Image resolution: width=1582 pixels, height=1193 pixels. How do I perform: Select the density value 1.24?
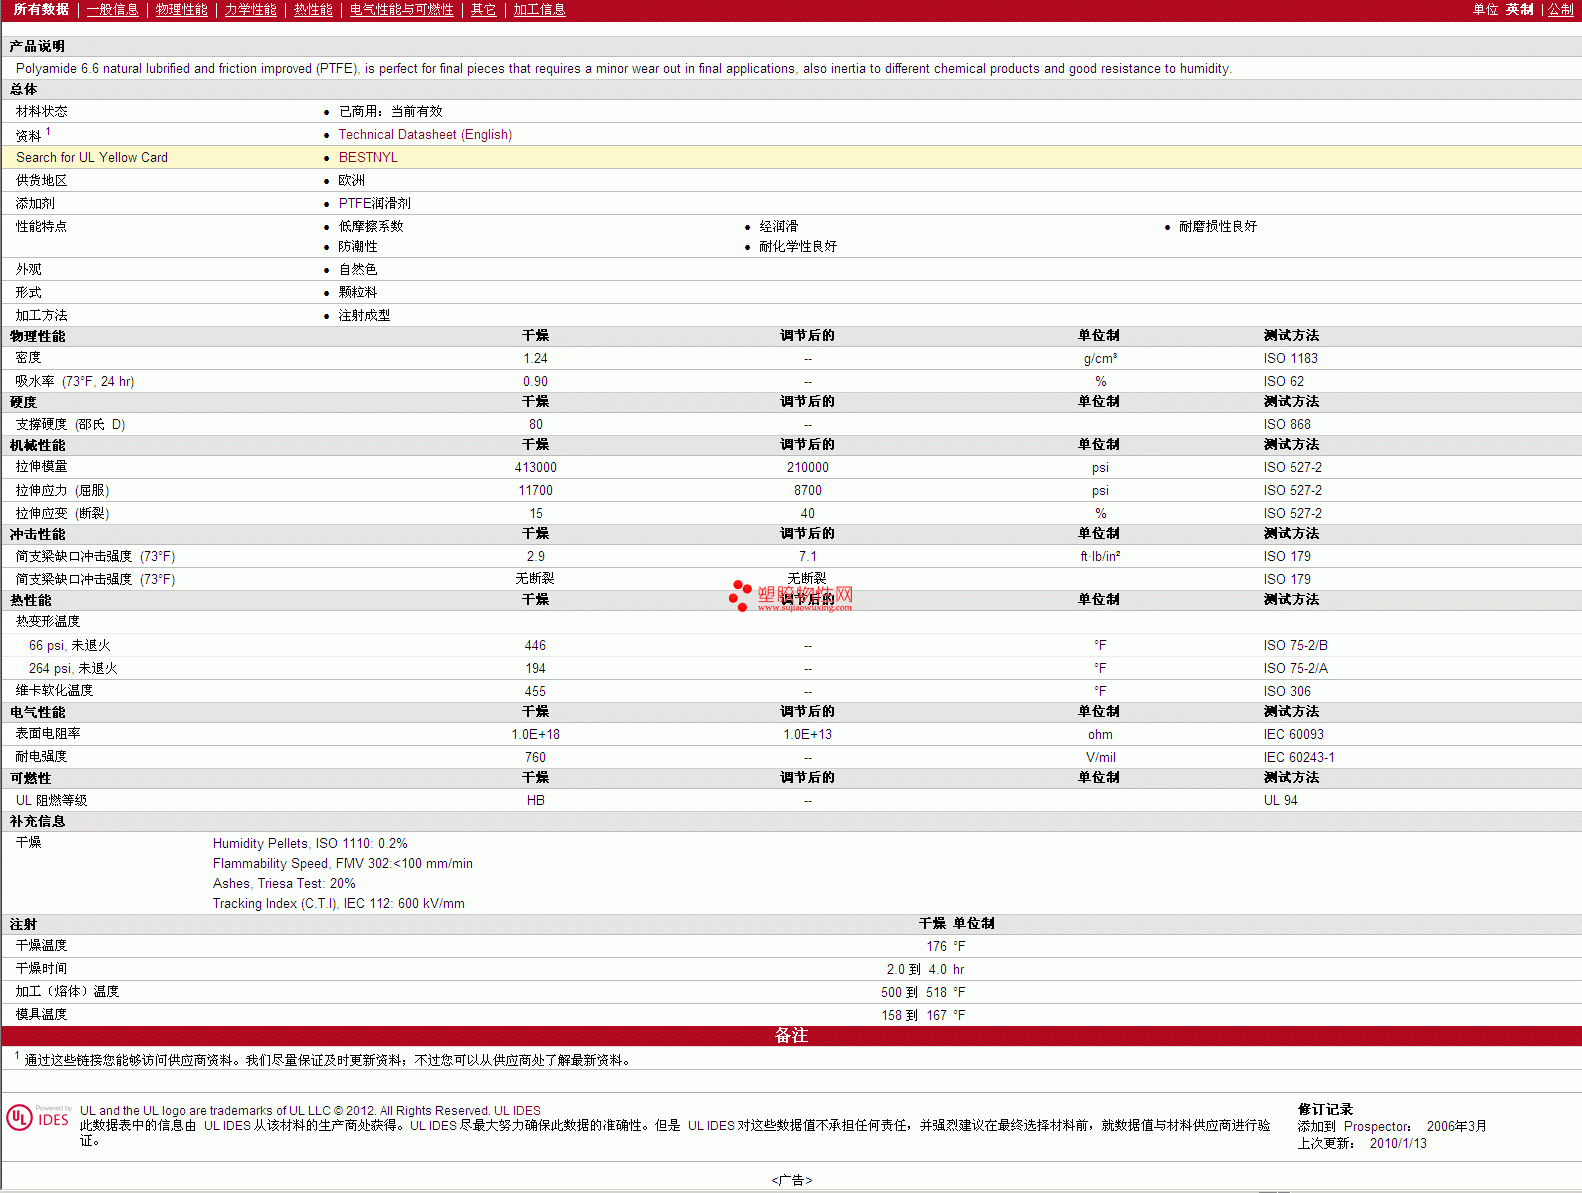pyautogui.click(x=535, y=358)
